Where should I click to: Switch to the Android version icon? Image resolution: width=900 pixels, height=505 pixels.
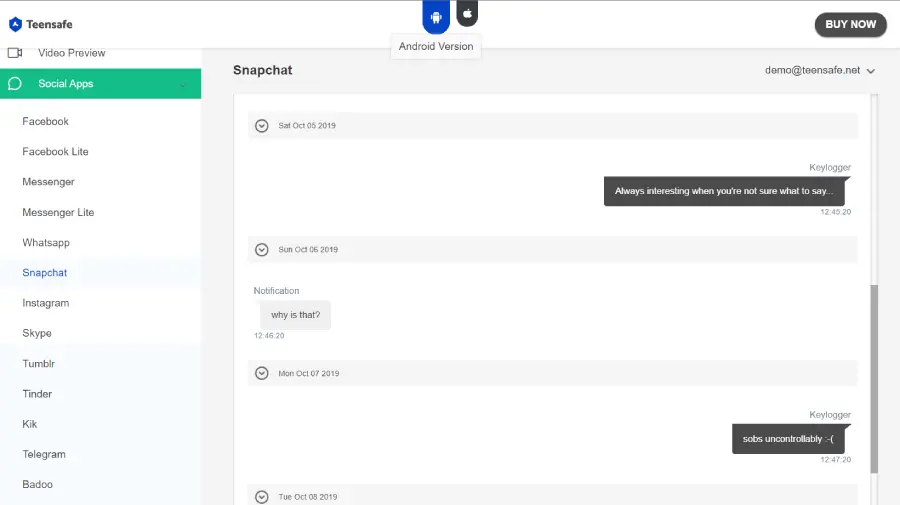(x=436, y=17)
